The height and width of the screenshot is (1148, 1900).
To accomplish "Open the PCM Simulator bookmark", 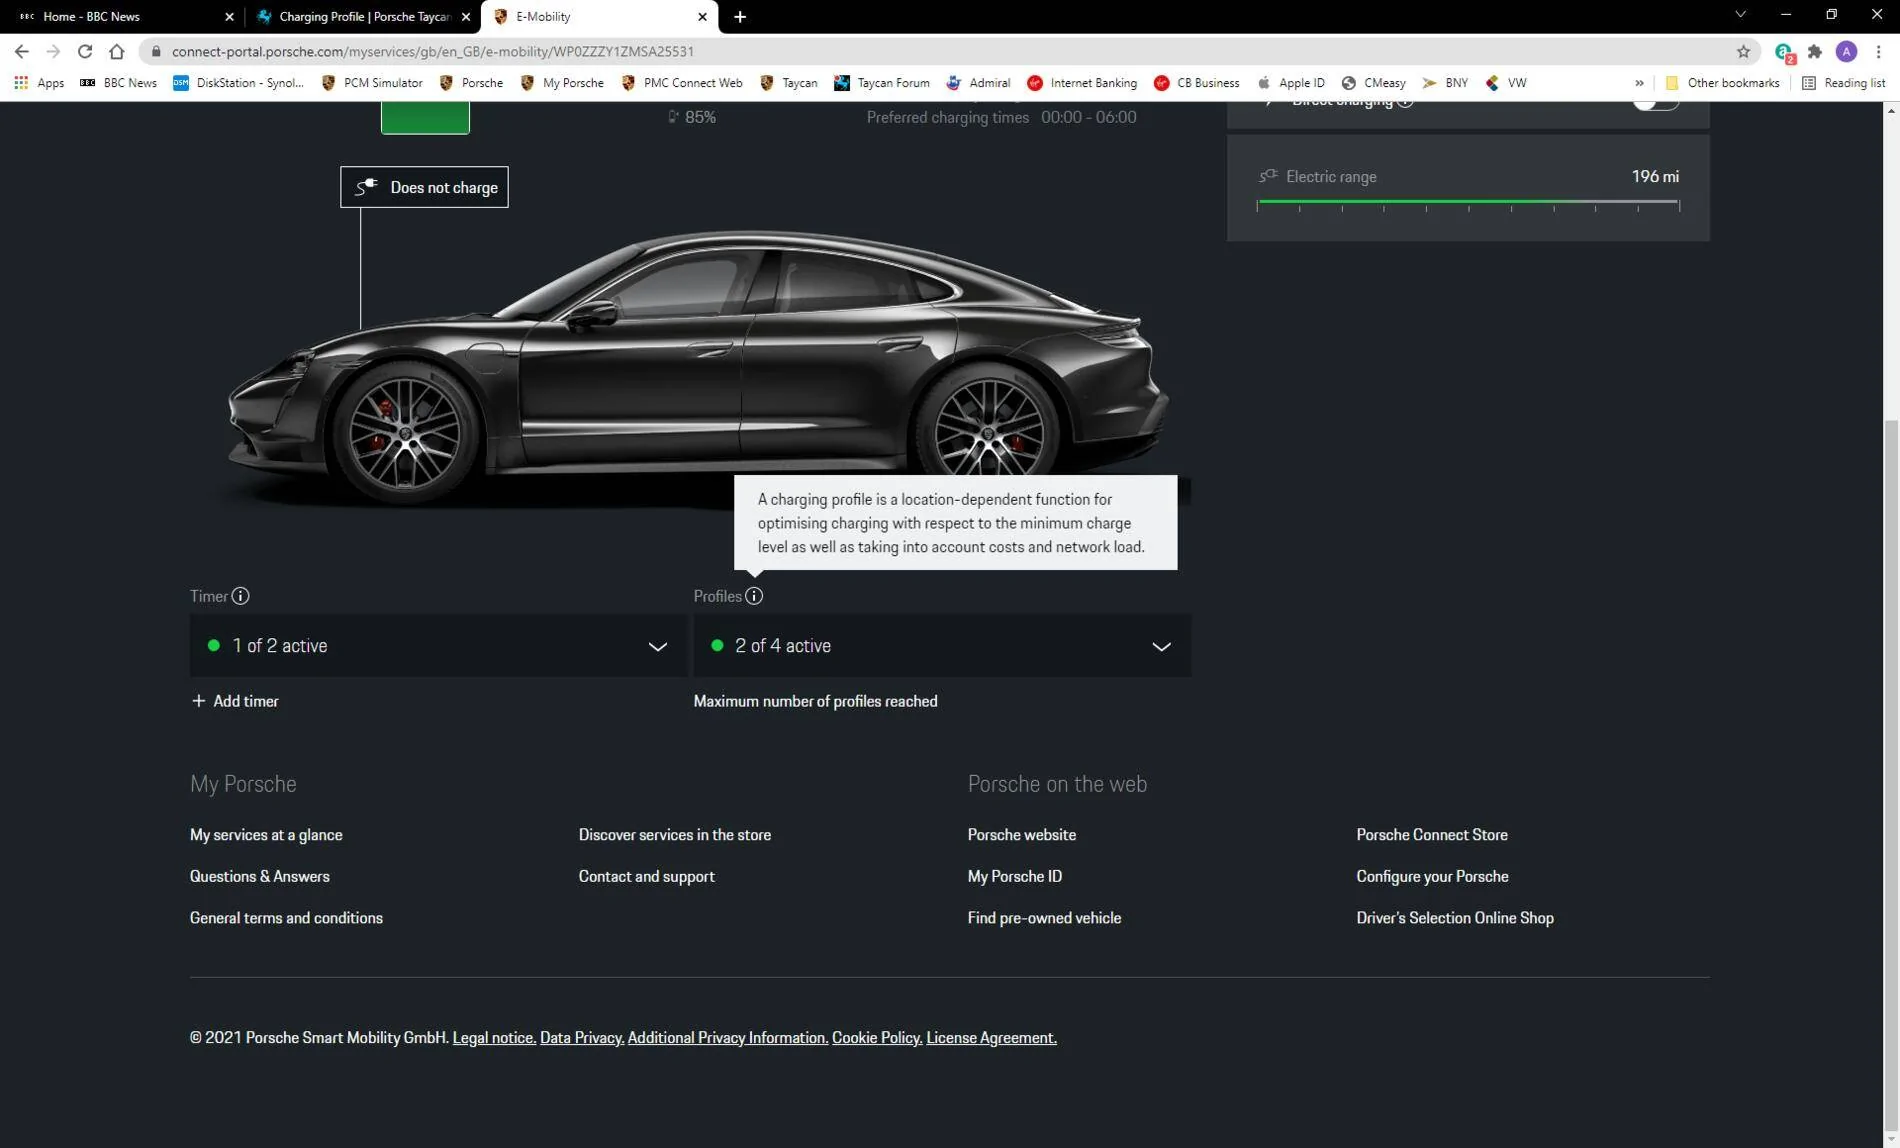I will [371, 83].
